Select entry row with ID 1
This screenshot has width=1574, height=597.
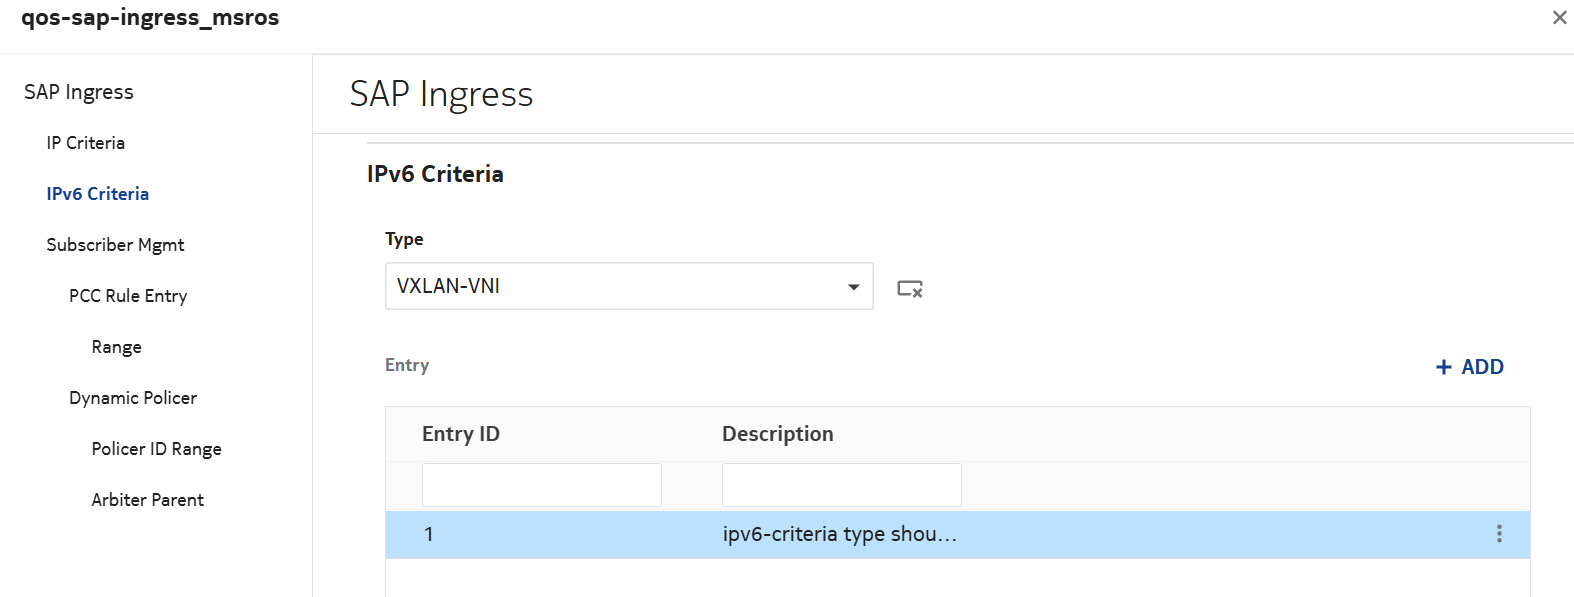click(x=600, y=534)
